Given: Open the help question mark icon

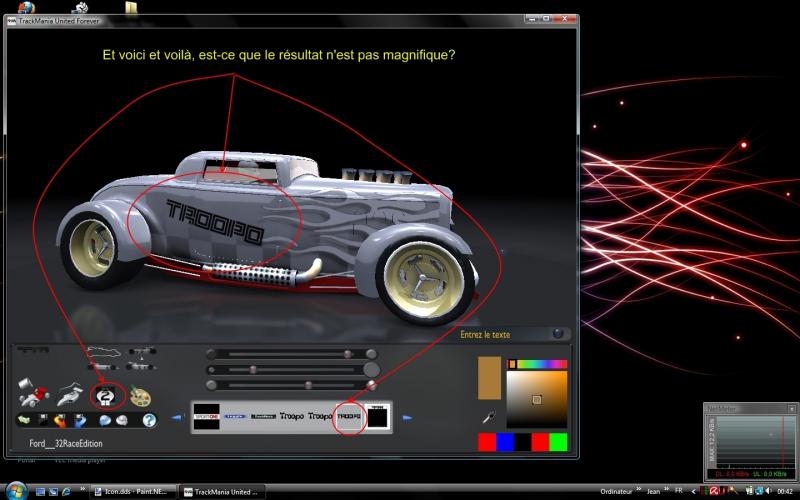Looking at the screenshot, I should pos(149,420).
